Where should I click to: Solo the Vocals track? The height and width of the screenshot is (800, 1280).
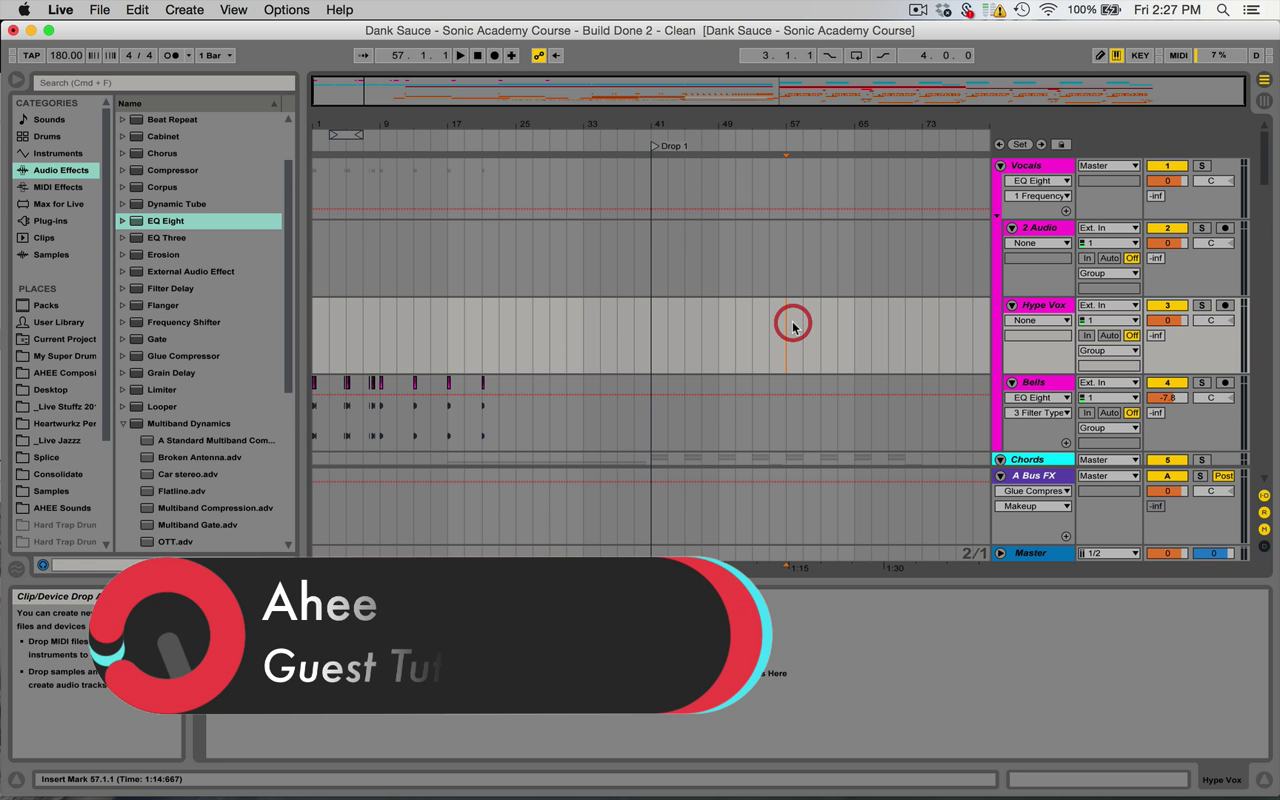coord(1202,166)
